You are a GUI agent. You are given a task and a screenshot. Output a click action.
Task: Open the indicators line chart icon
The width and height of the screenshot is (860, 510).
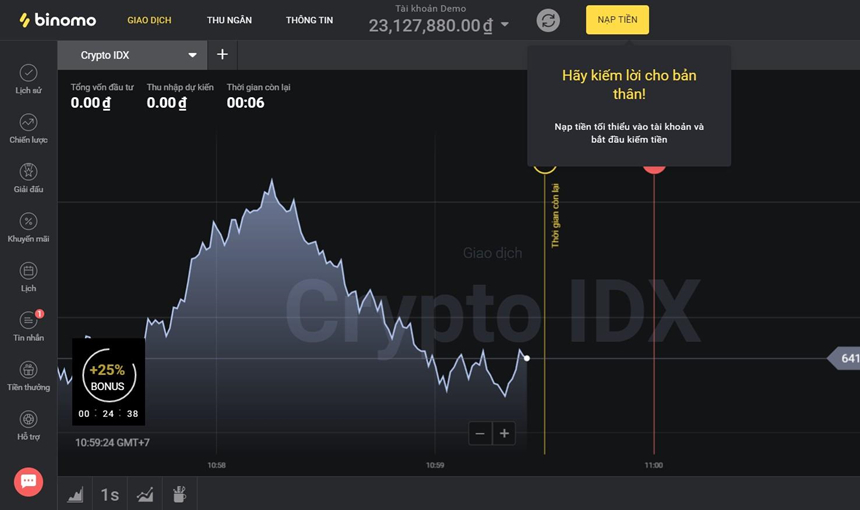(145, 494)
